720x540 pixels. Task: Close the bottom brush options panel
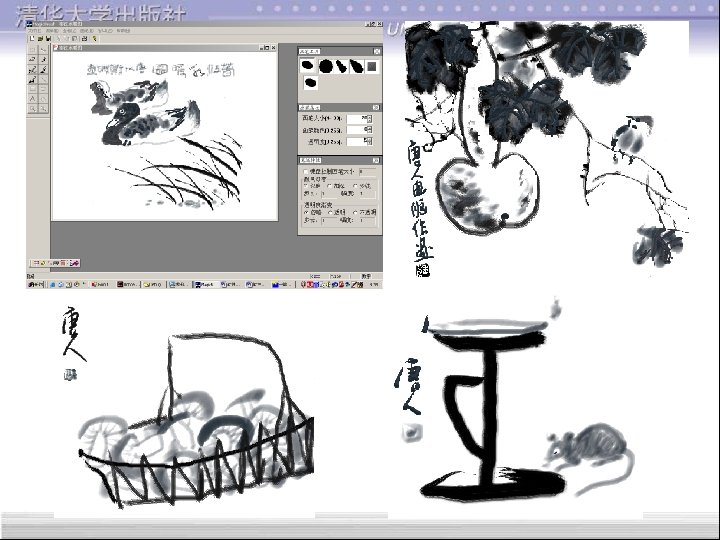pyautogui.click(x=376, y=160)
